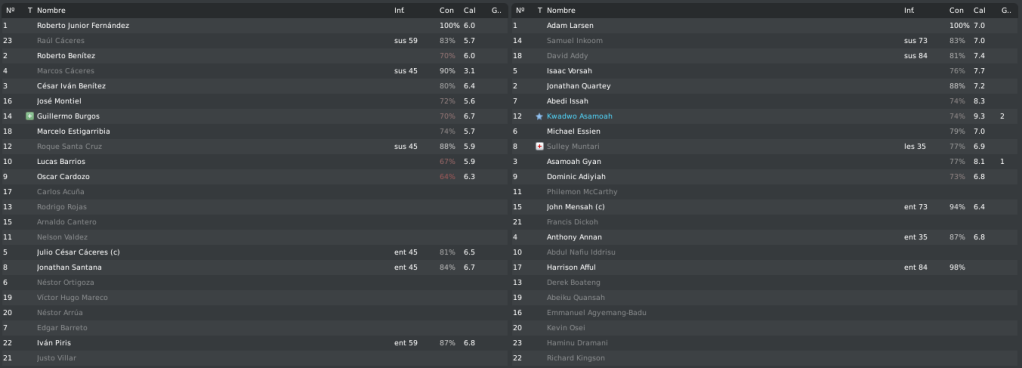
Task: Sort right table by Cal column header
Action: [x=980, y=10]
